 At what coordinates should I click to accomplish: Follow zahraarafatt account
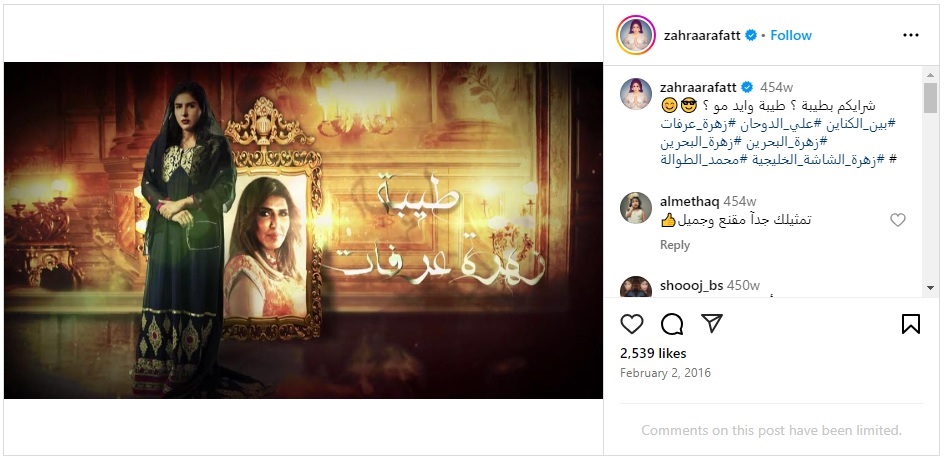click(x=791, y=36)
